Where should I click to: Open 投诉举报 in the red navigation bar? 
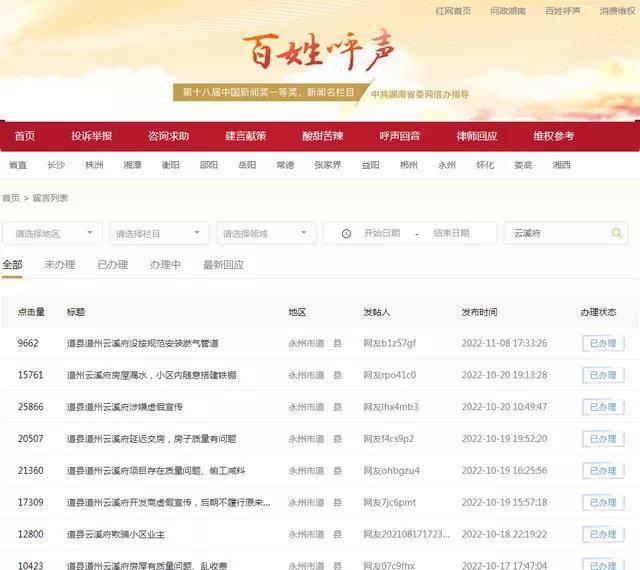pos(91,136)
